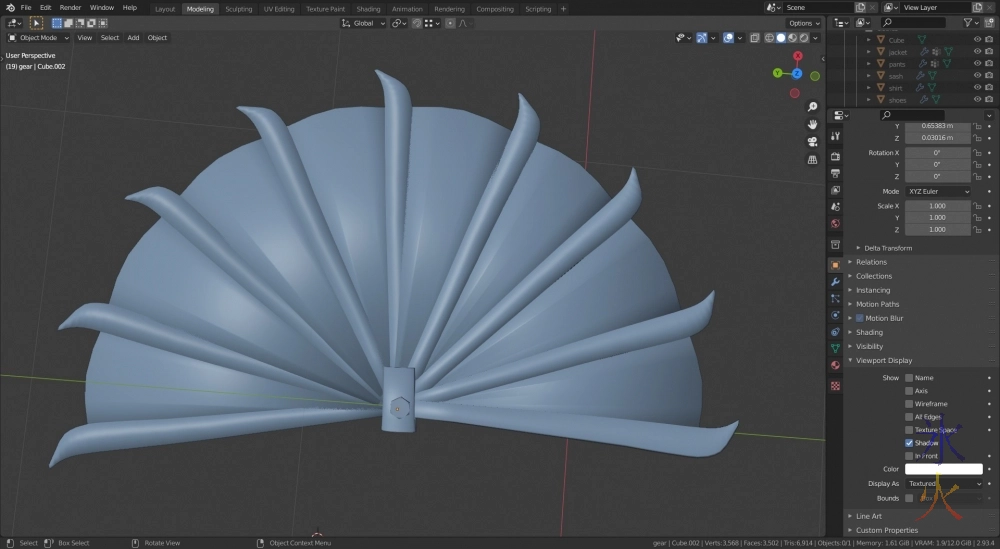Switch perspective/orthographic with the grid icon
This screenshot has width=1000, height=549.
(813, 158)
